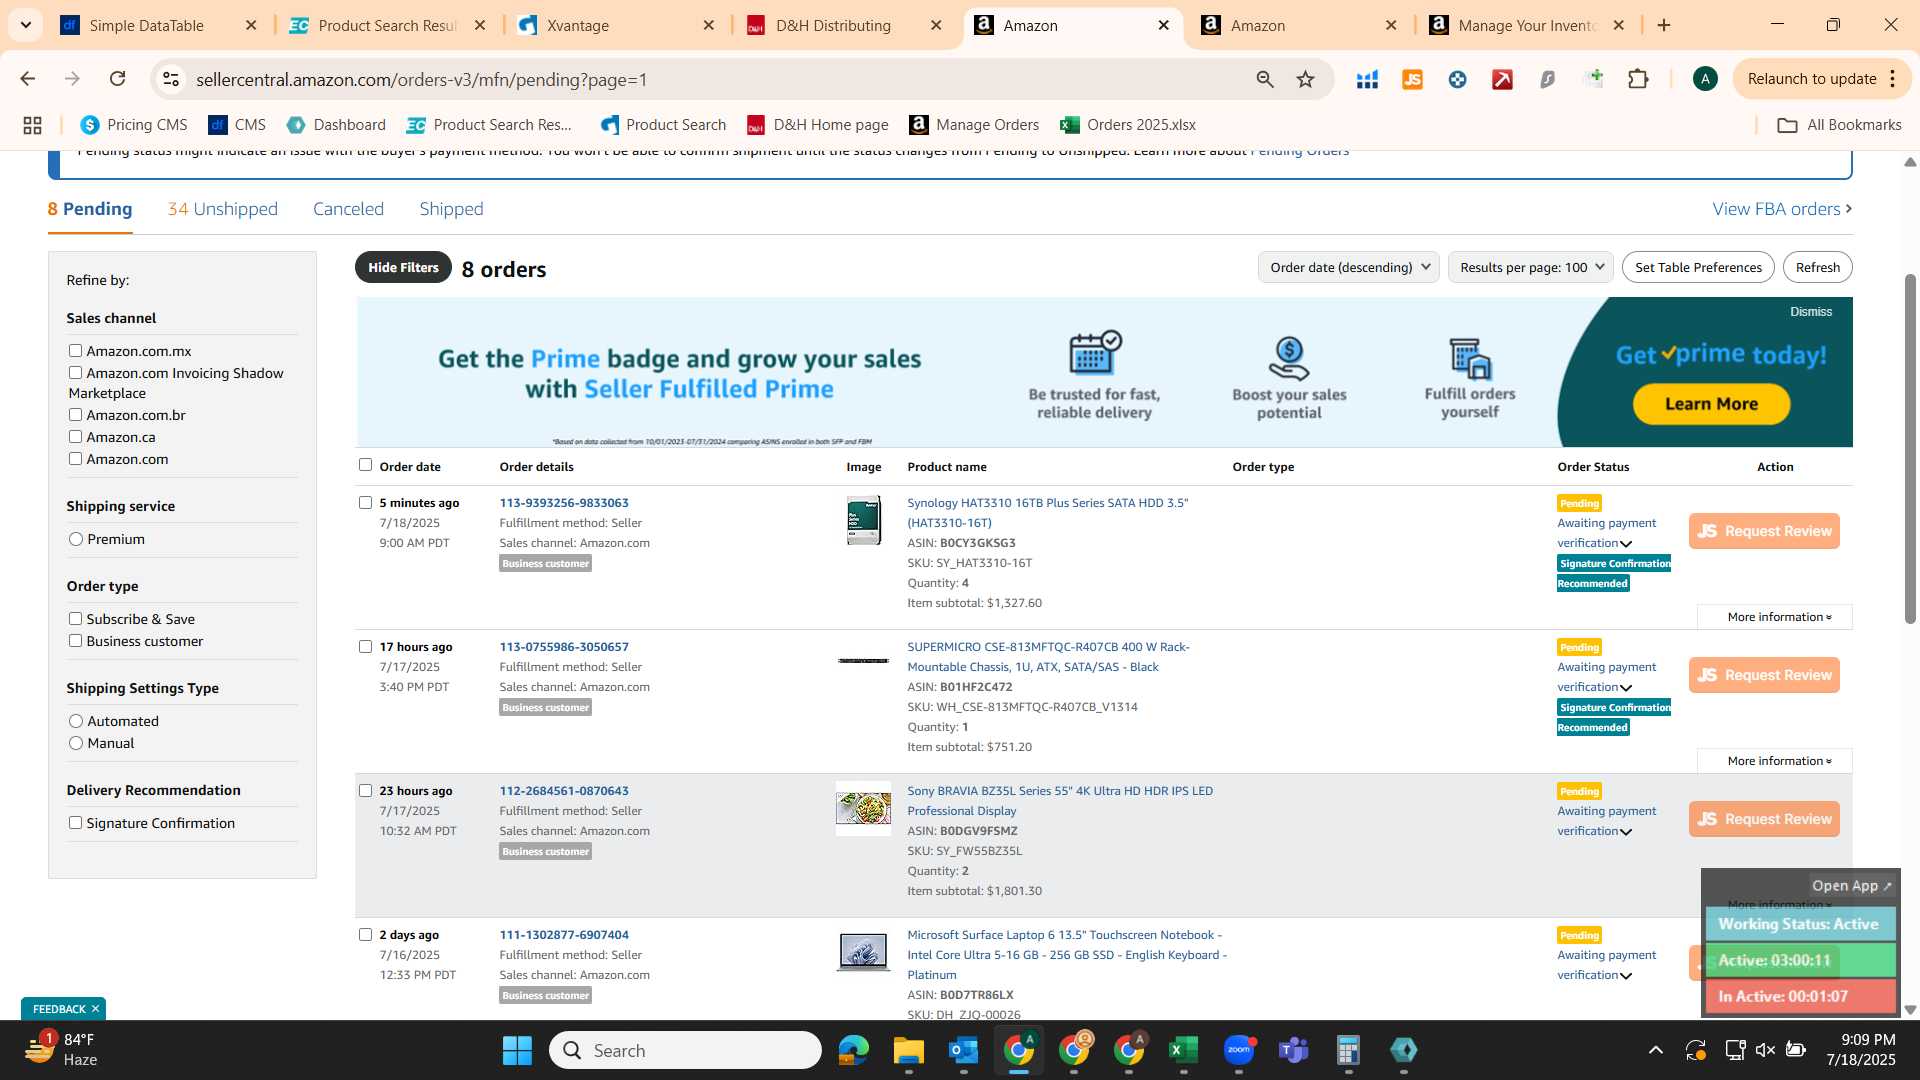Click Learn More on the Prime banner
1920x1080 pixels.
pos(1711,404)
